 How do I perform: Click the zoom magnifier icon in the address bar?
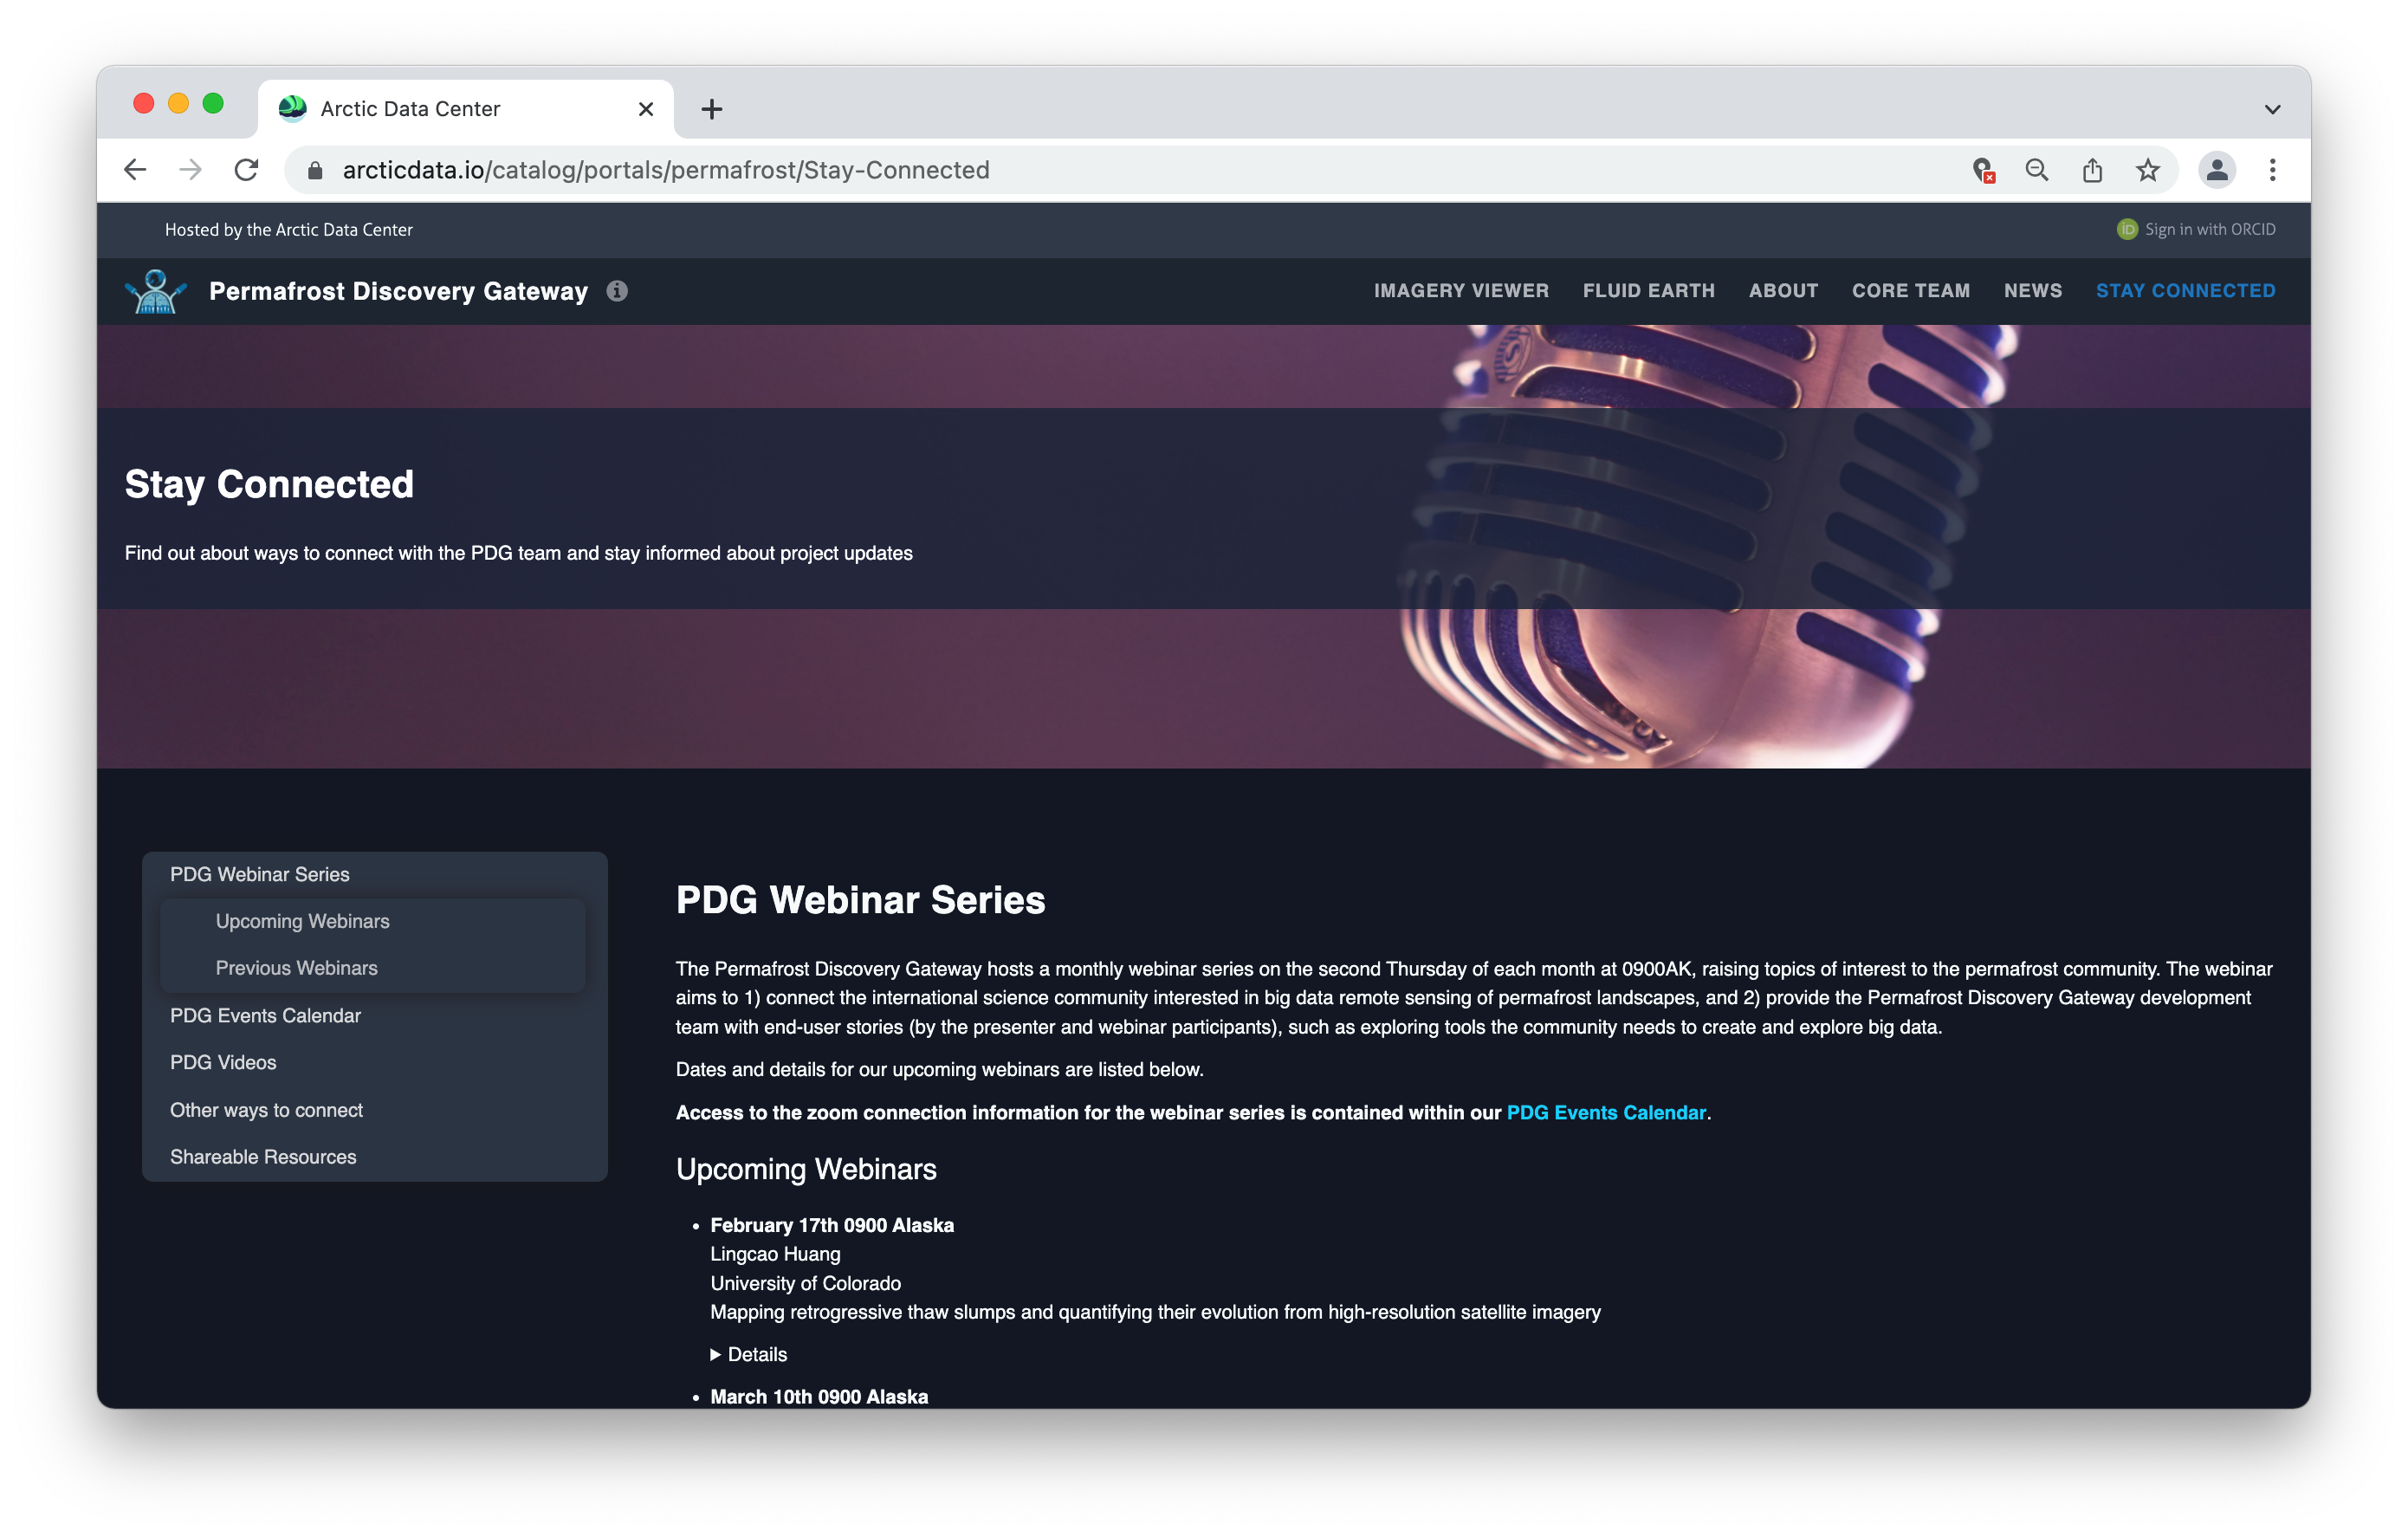click(2037, 170)
